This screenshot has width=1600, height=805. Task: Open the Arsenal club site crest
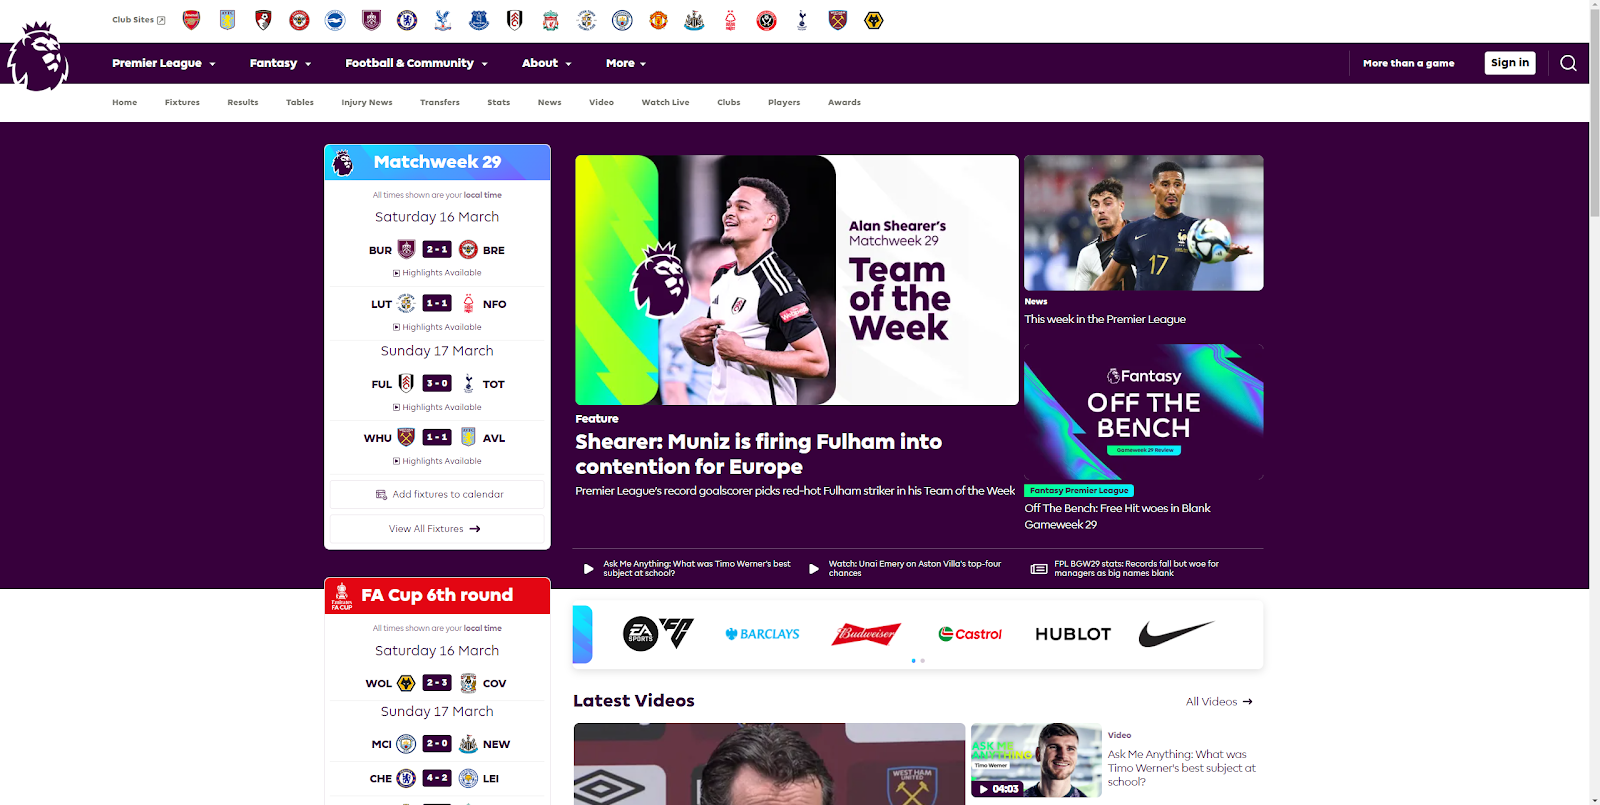tap(191, 20)
